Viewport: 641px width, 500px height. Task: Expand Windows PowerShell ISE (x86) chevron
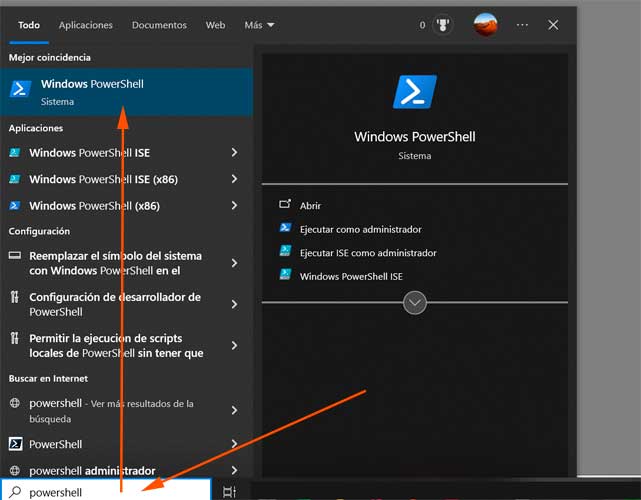pyautogui.click(x=234, y=179)
